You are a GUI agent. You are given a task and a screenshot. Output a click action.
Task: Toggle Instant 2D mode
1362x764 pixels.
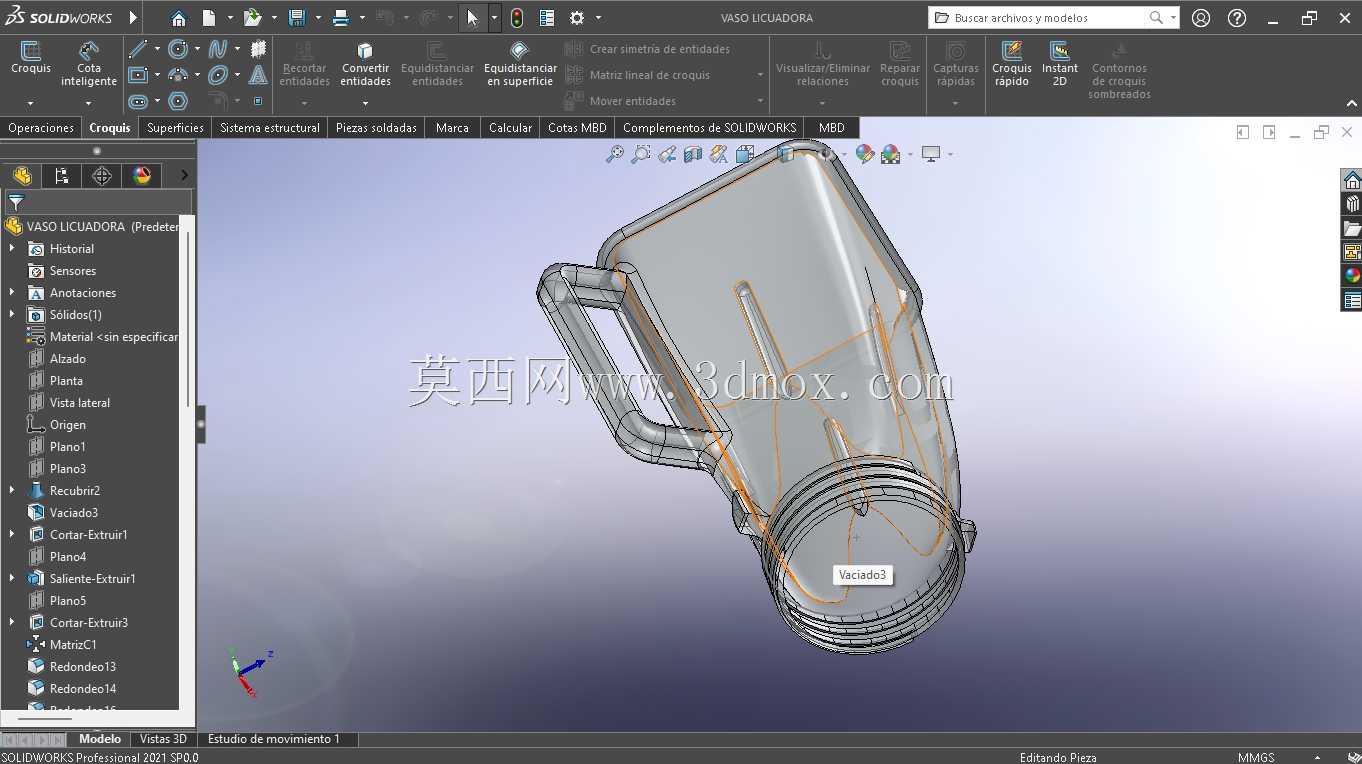[x=1060, y=64]
